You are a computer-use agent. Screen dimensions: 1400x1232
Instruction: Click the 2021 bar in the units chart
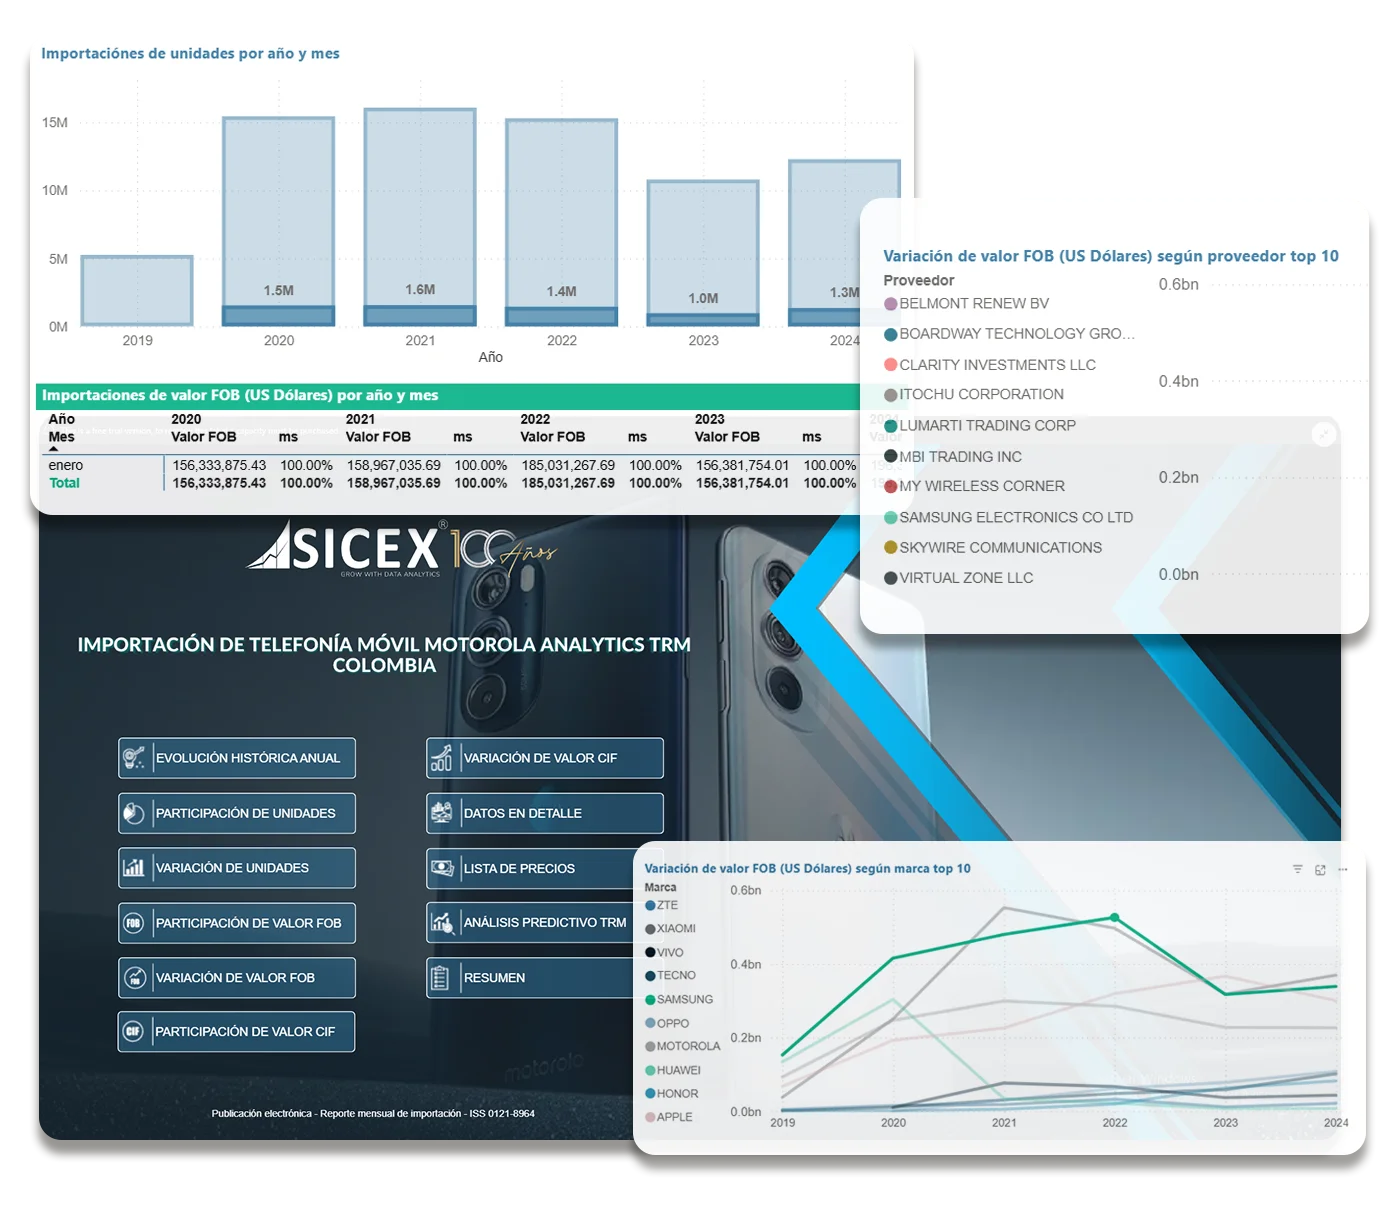420,217
